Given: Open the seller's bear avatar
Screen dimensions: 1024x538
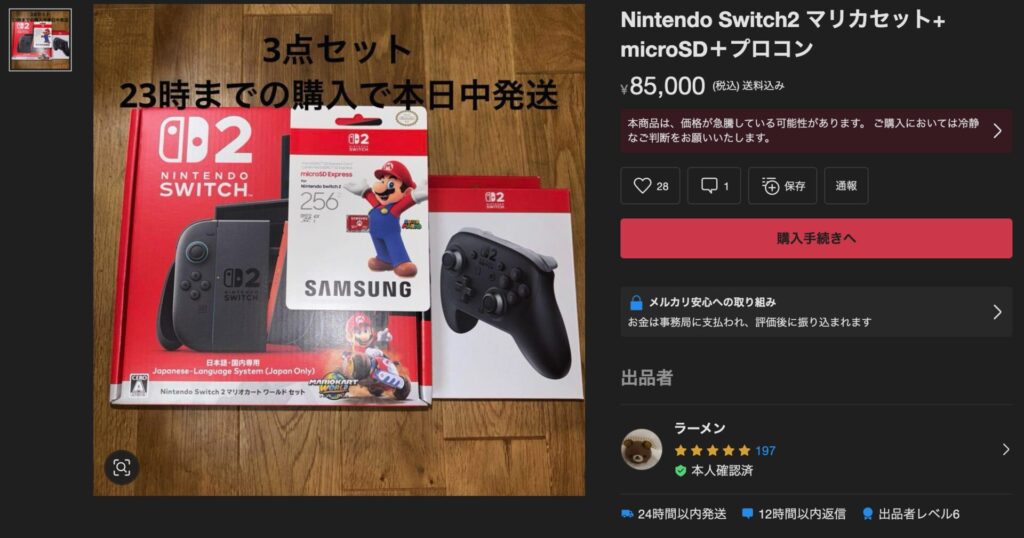Looking at the screenshot, I should 641,449.
